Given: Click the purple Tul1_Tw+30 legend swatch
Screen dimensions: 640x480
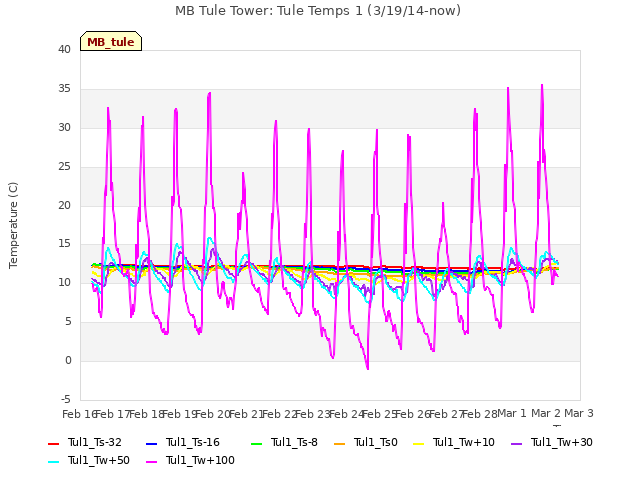Looking at the screenshot, I should click(x=516, y=443).
